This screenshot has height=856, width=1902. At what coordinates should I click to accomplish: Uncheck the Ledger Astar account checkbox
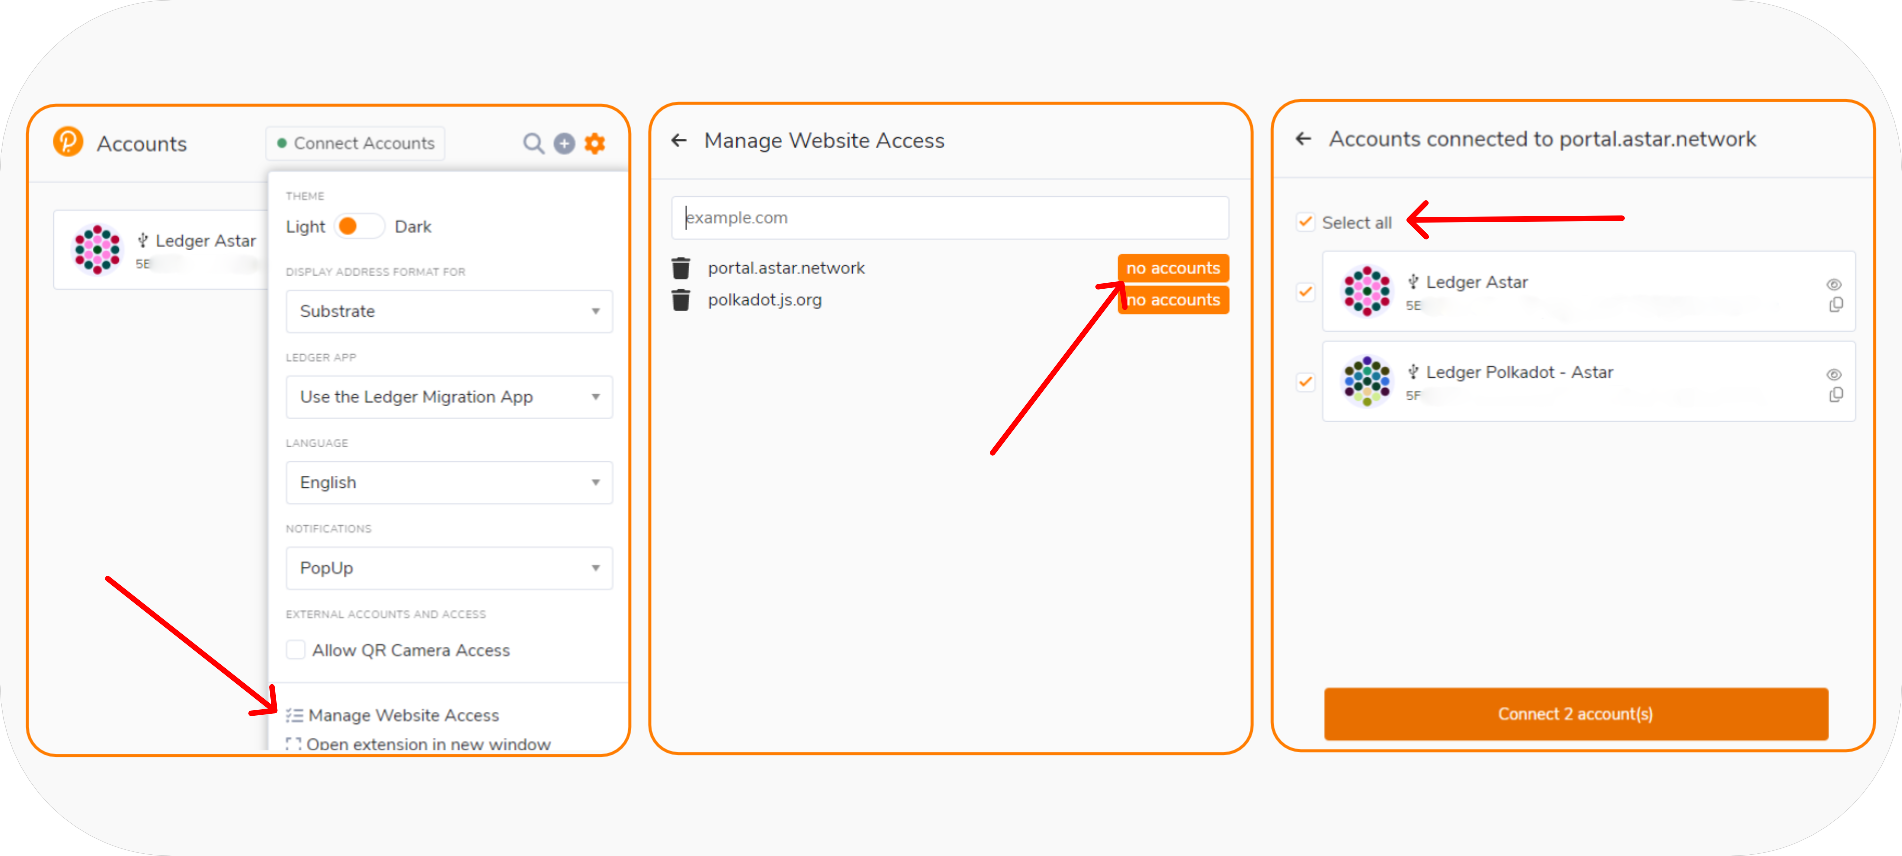(x=1305, y=292)
